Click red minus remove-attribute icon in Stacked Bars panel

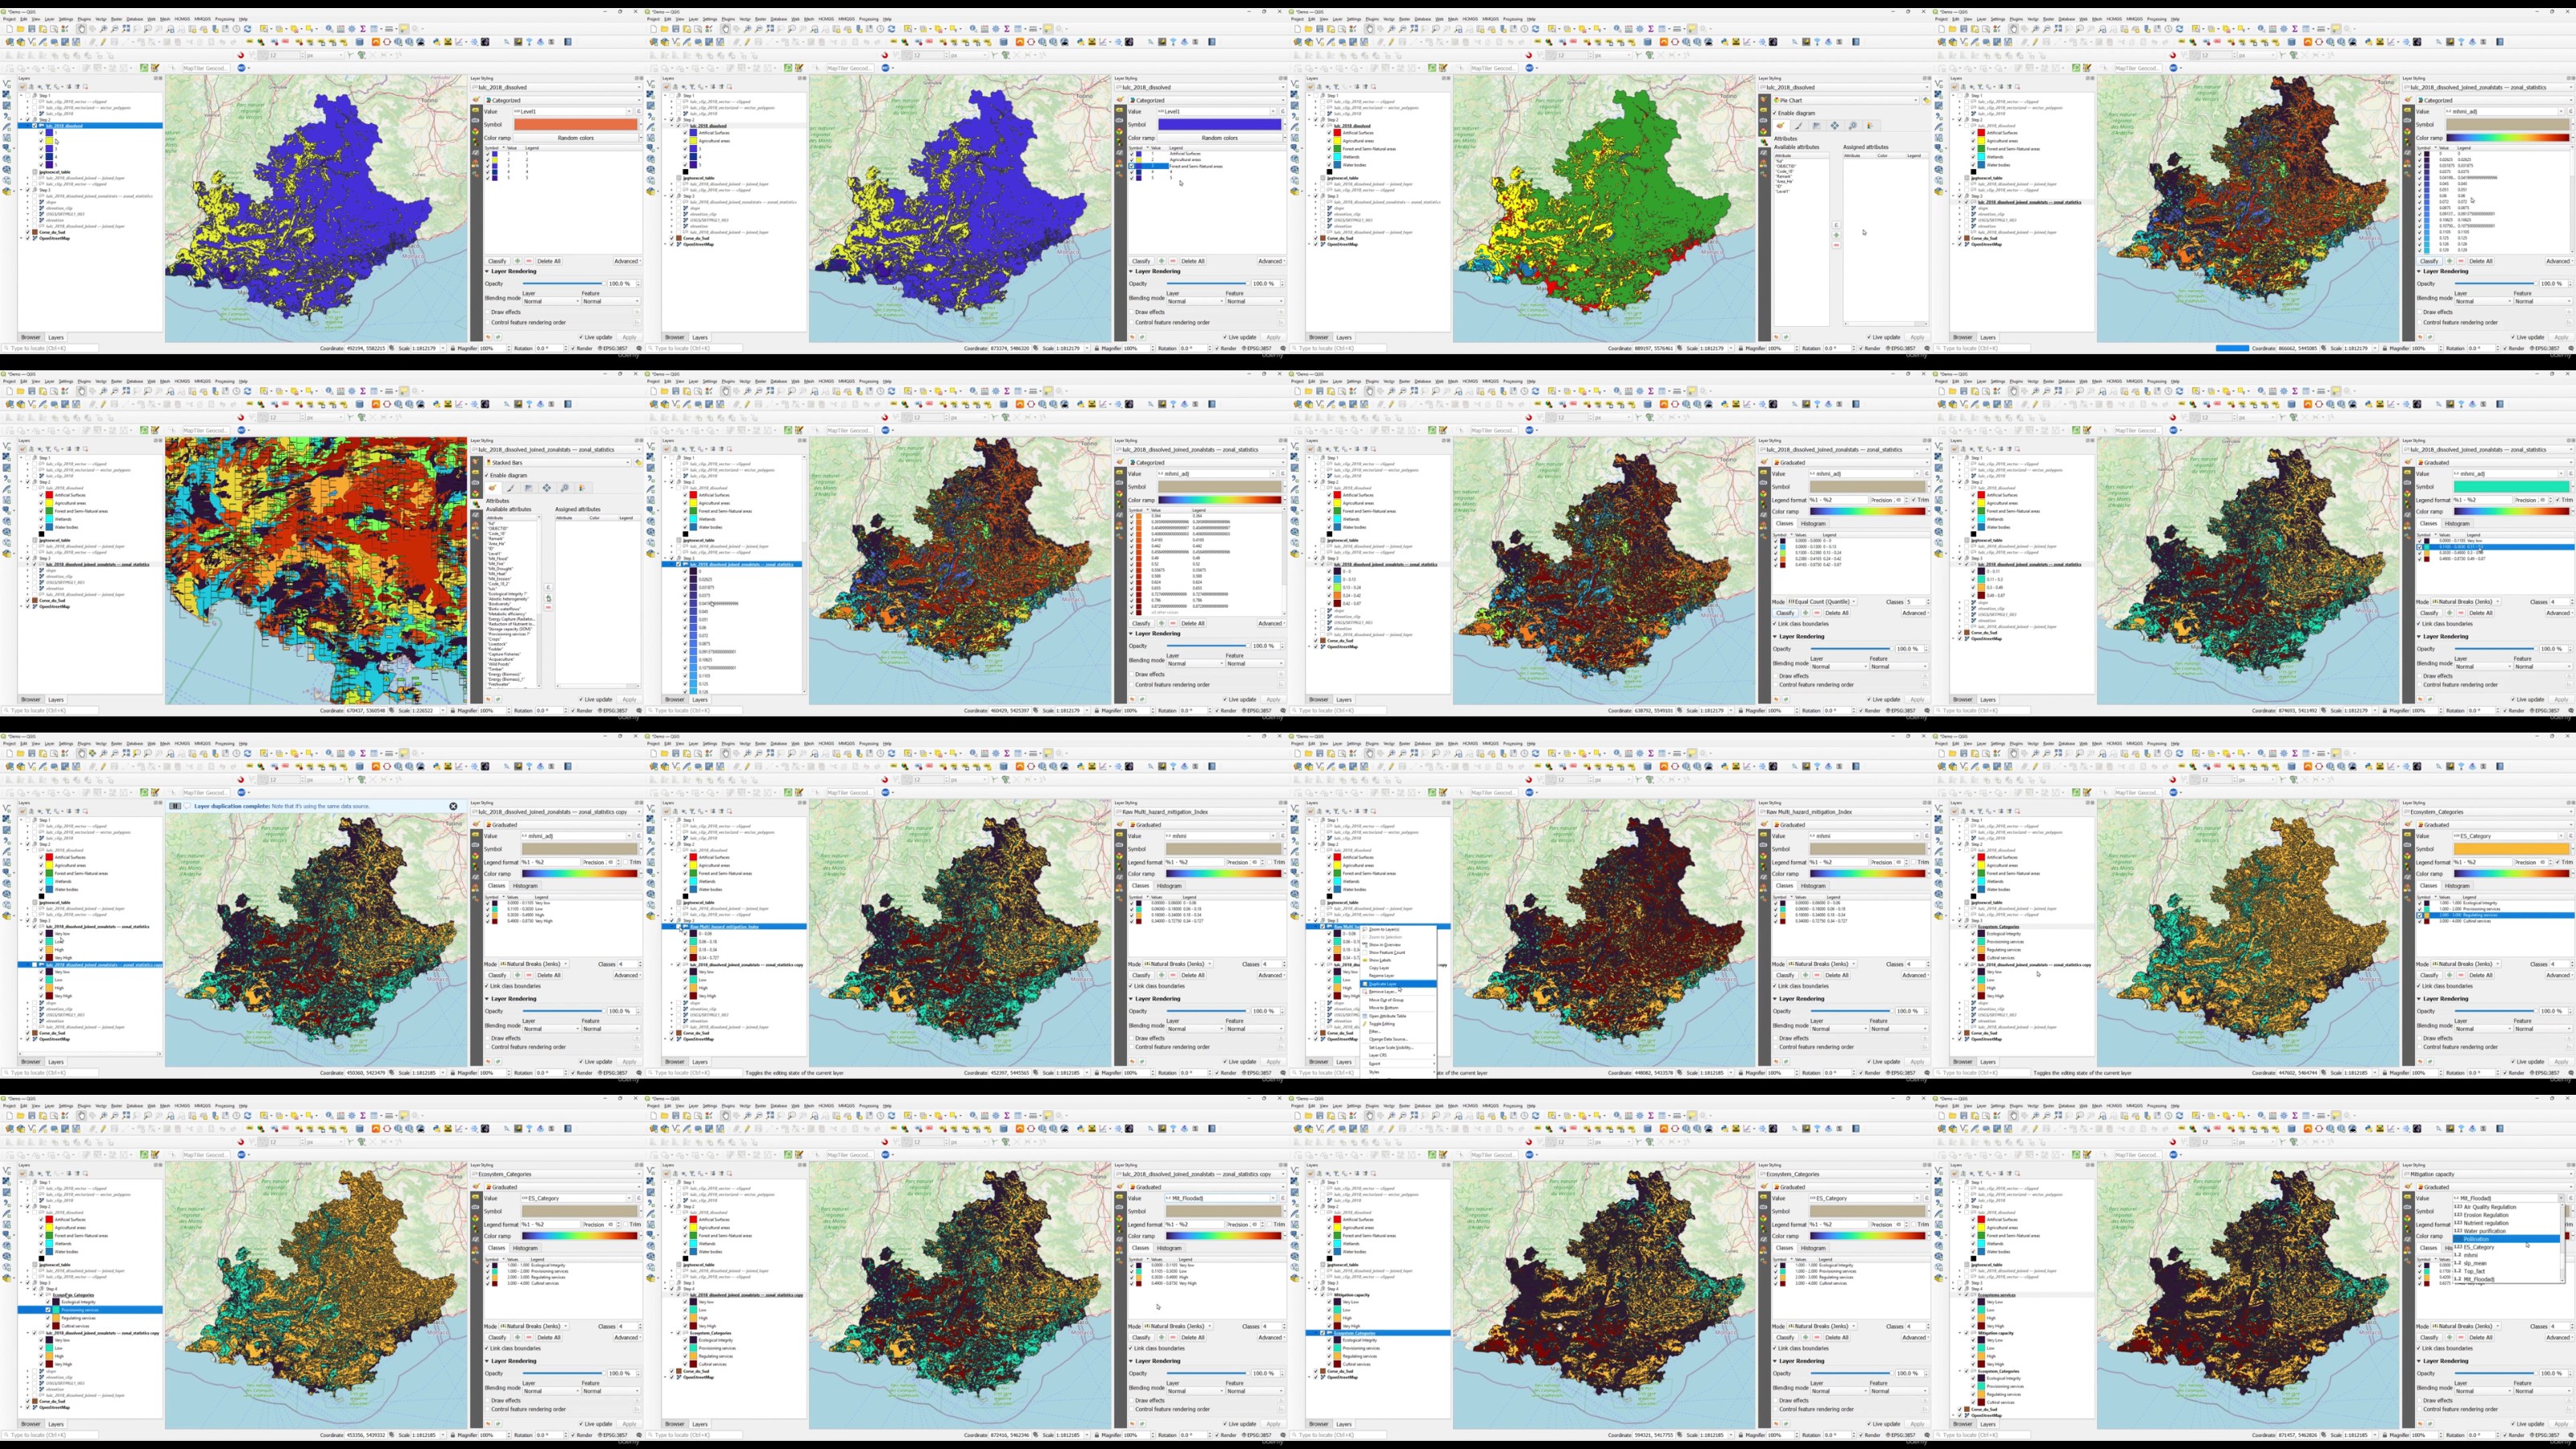(549, 608)
